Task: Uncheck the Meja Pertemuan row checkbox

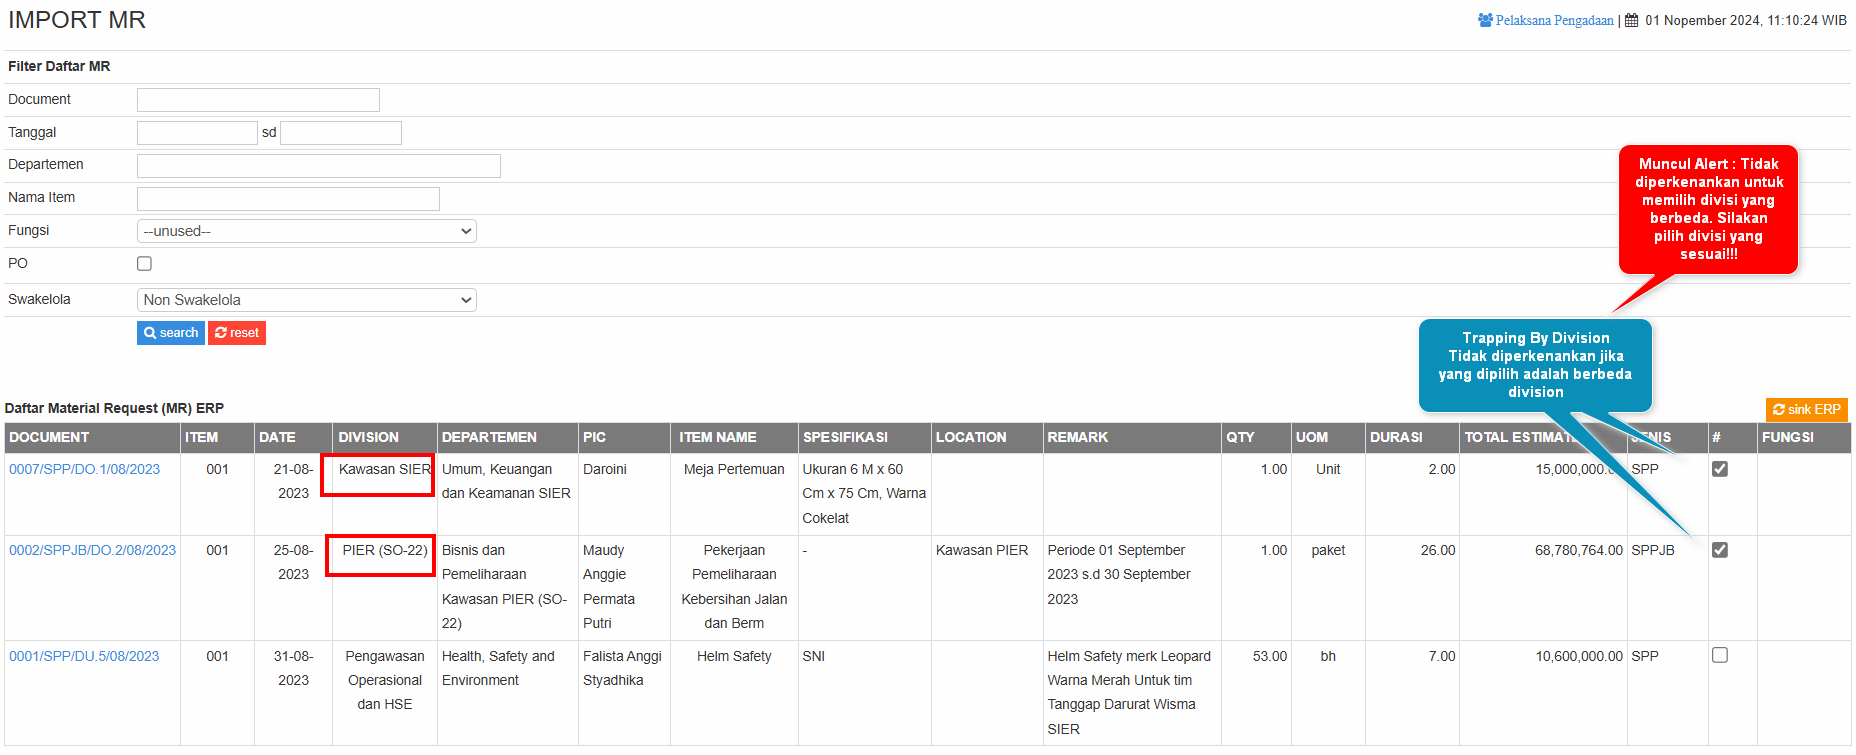Action: (1720, 469)
